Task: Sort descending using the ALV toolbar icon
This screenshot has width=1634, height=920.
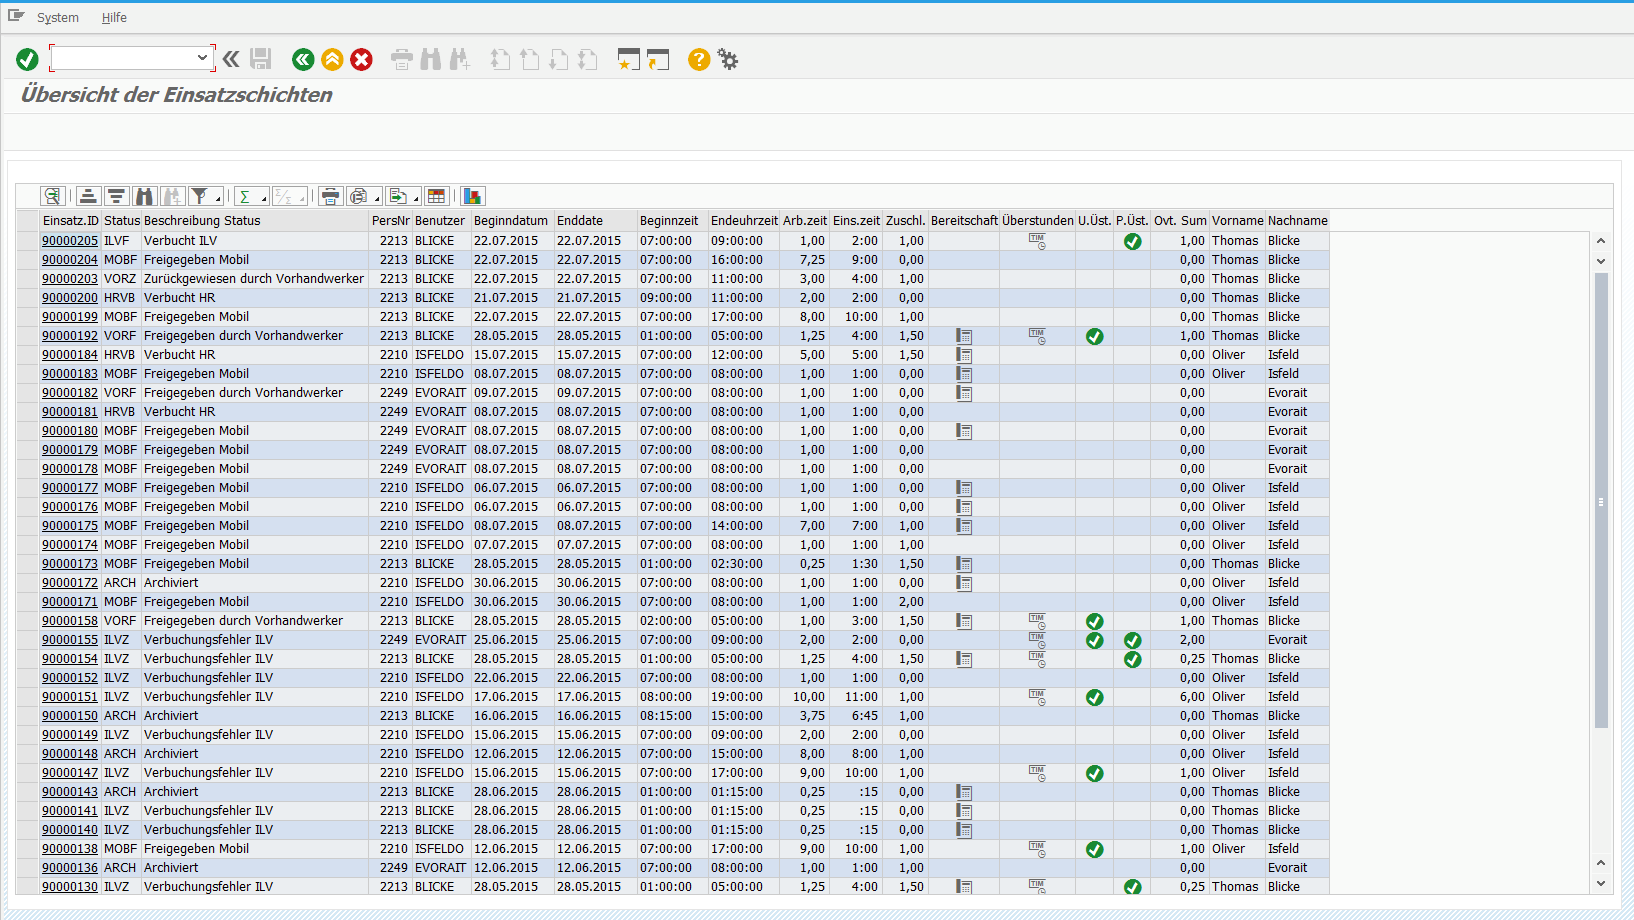Action: tap(116, 196)
